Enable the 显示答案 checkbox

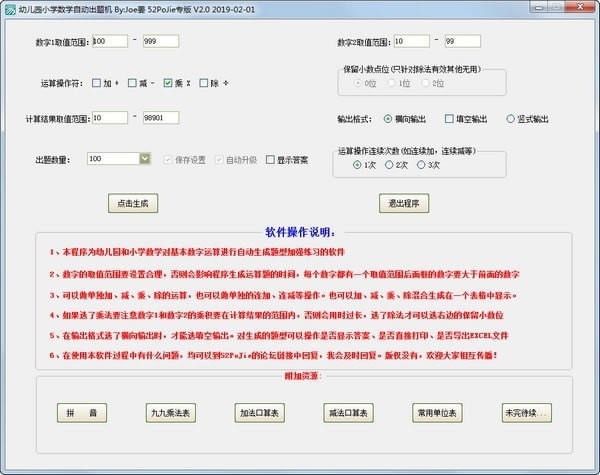pyautogui.click(x=270, y=159)
